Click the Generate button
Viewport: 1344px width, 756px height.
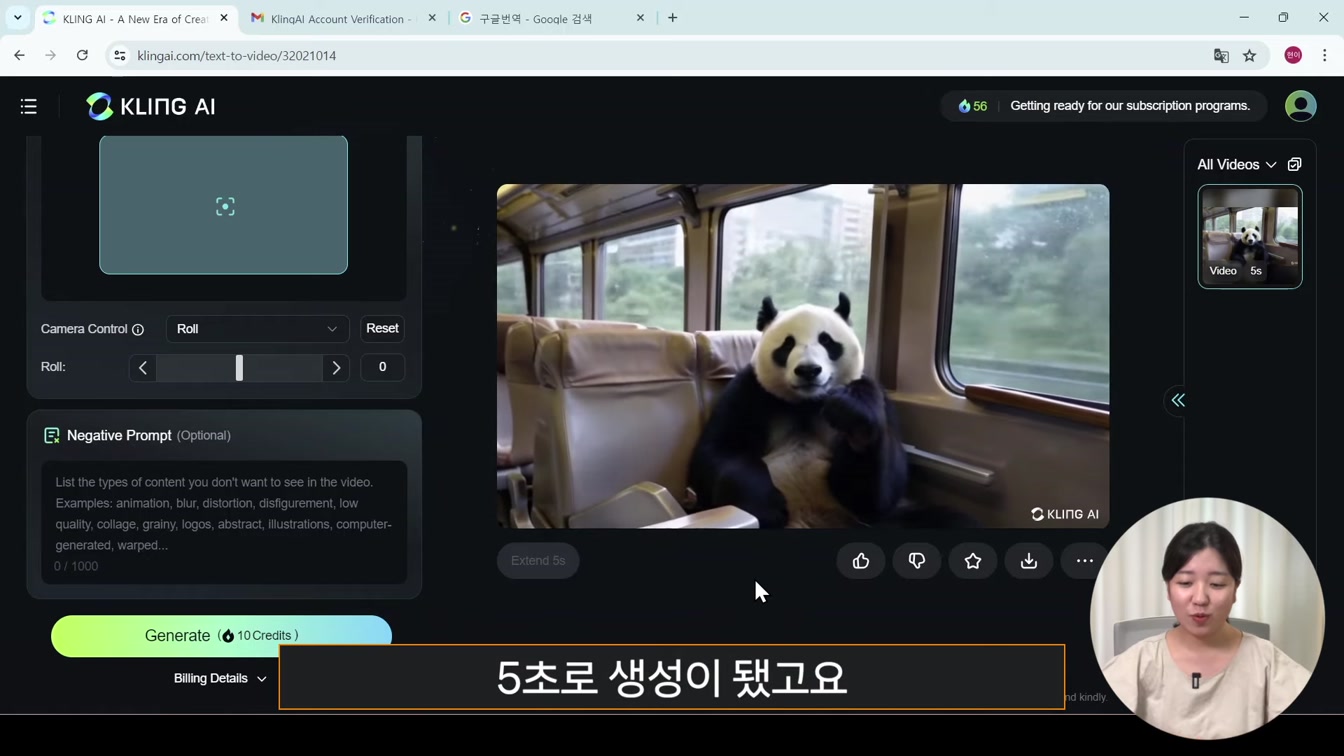click(221, 636)
